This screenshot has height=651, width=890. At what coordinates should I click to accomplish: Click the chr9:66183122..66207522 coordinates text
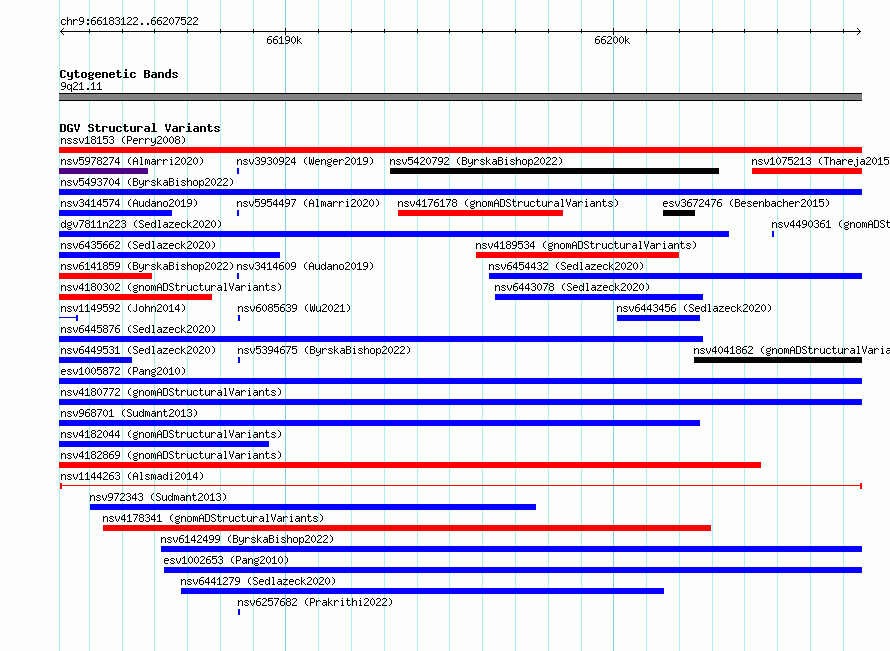[x=129, y=21]
